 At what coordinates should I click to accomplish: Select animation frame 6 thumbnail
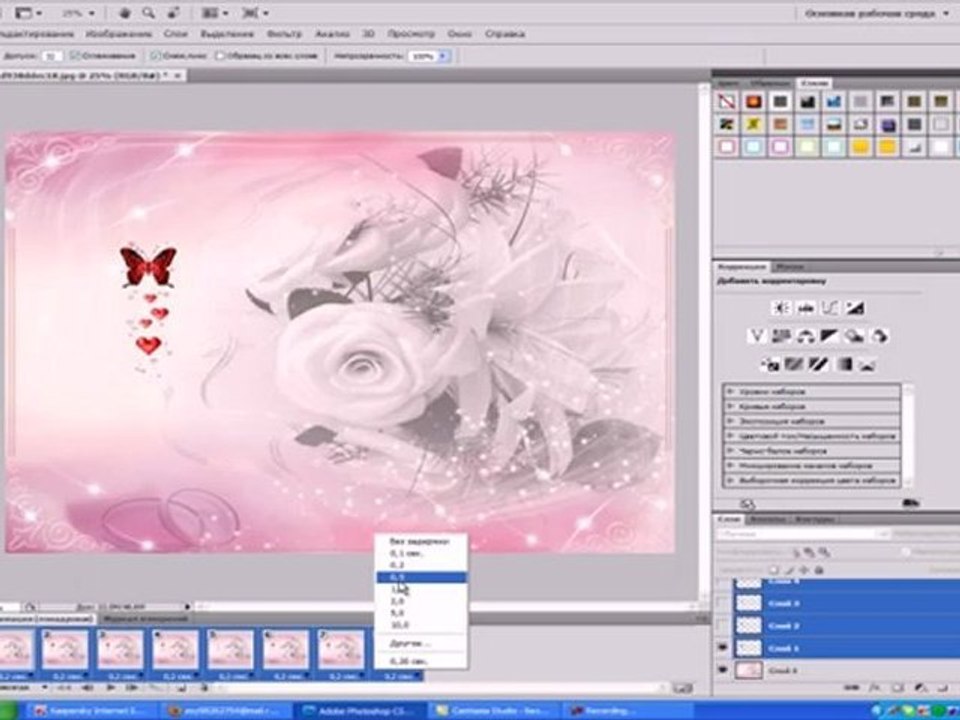point(285,649)
